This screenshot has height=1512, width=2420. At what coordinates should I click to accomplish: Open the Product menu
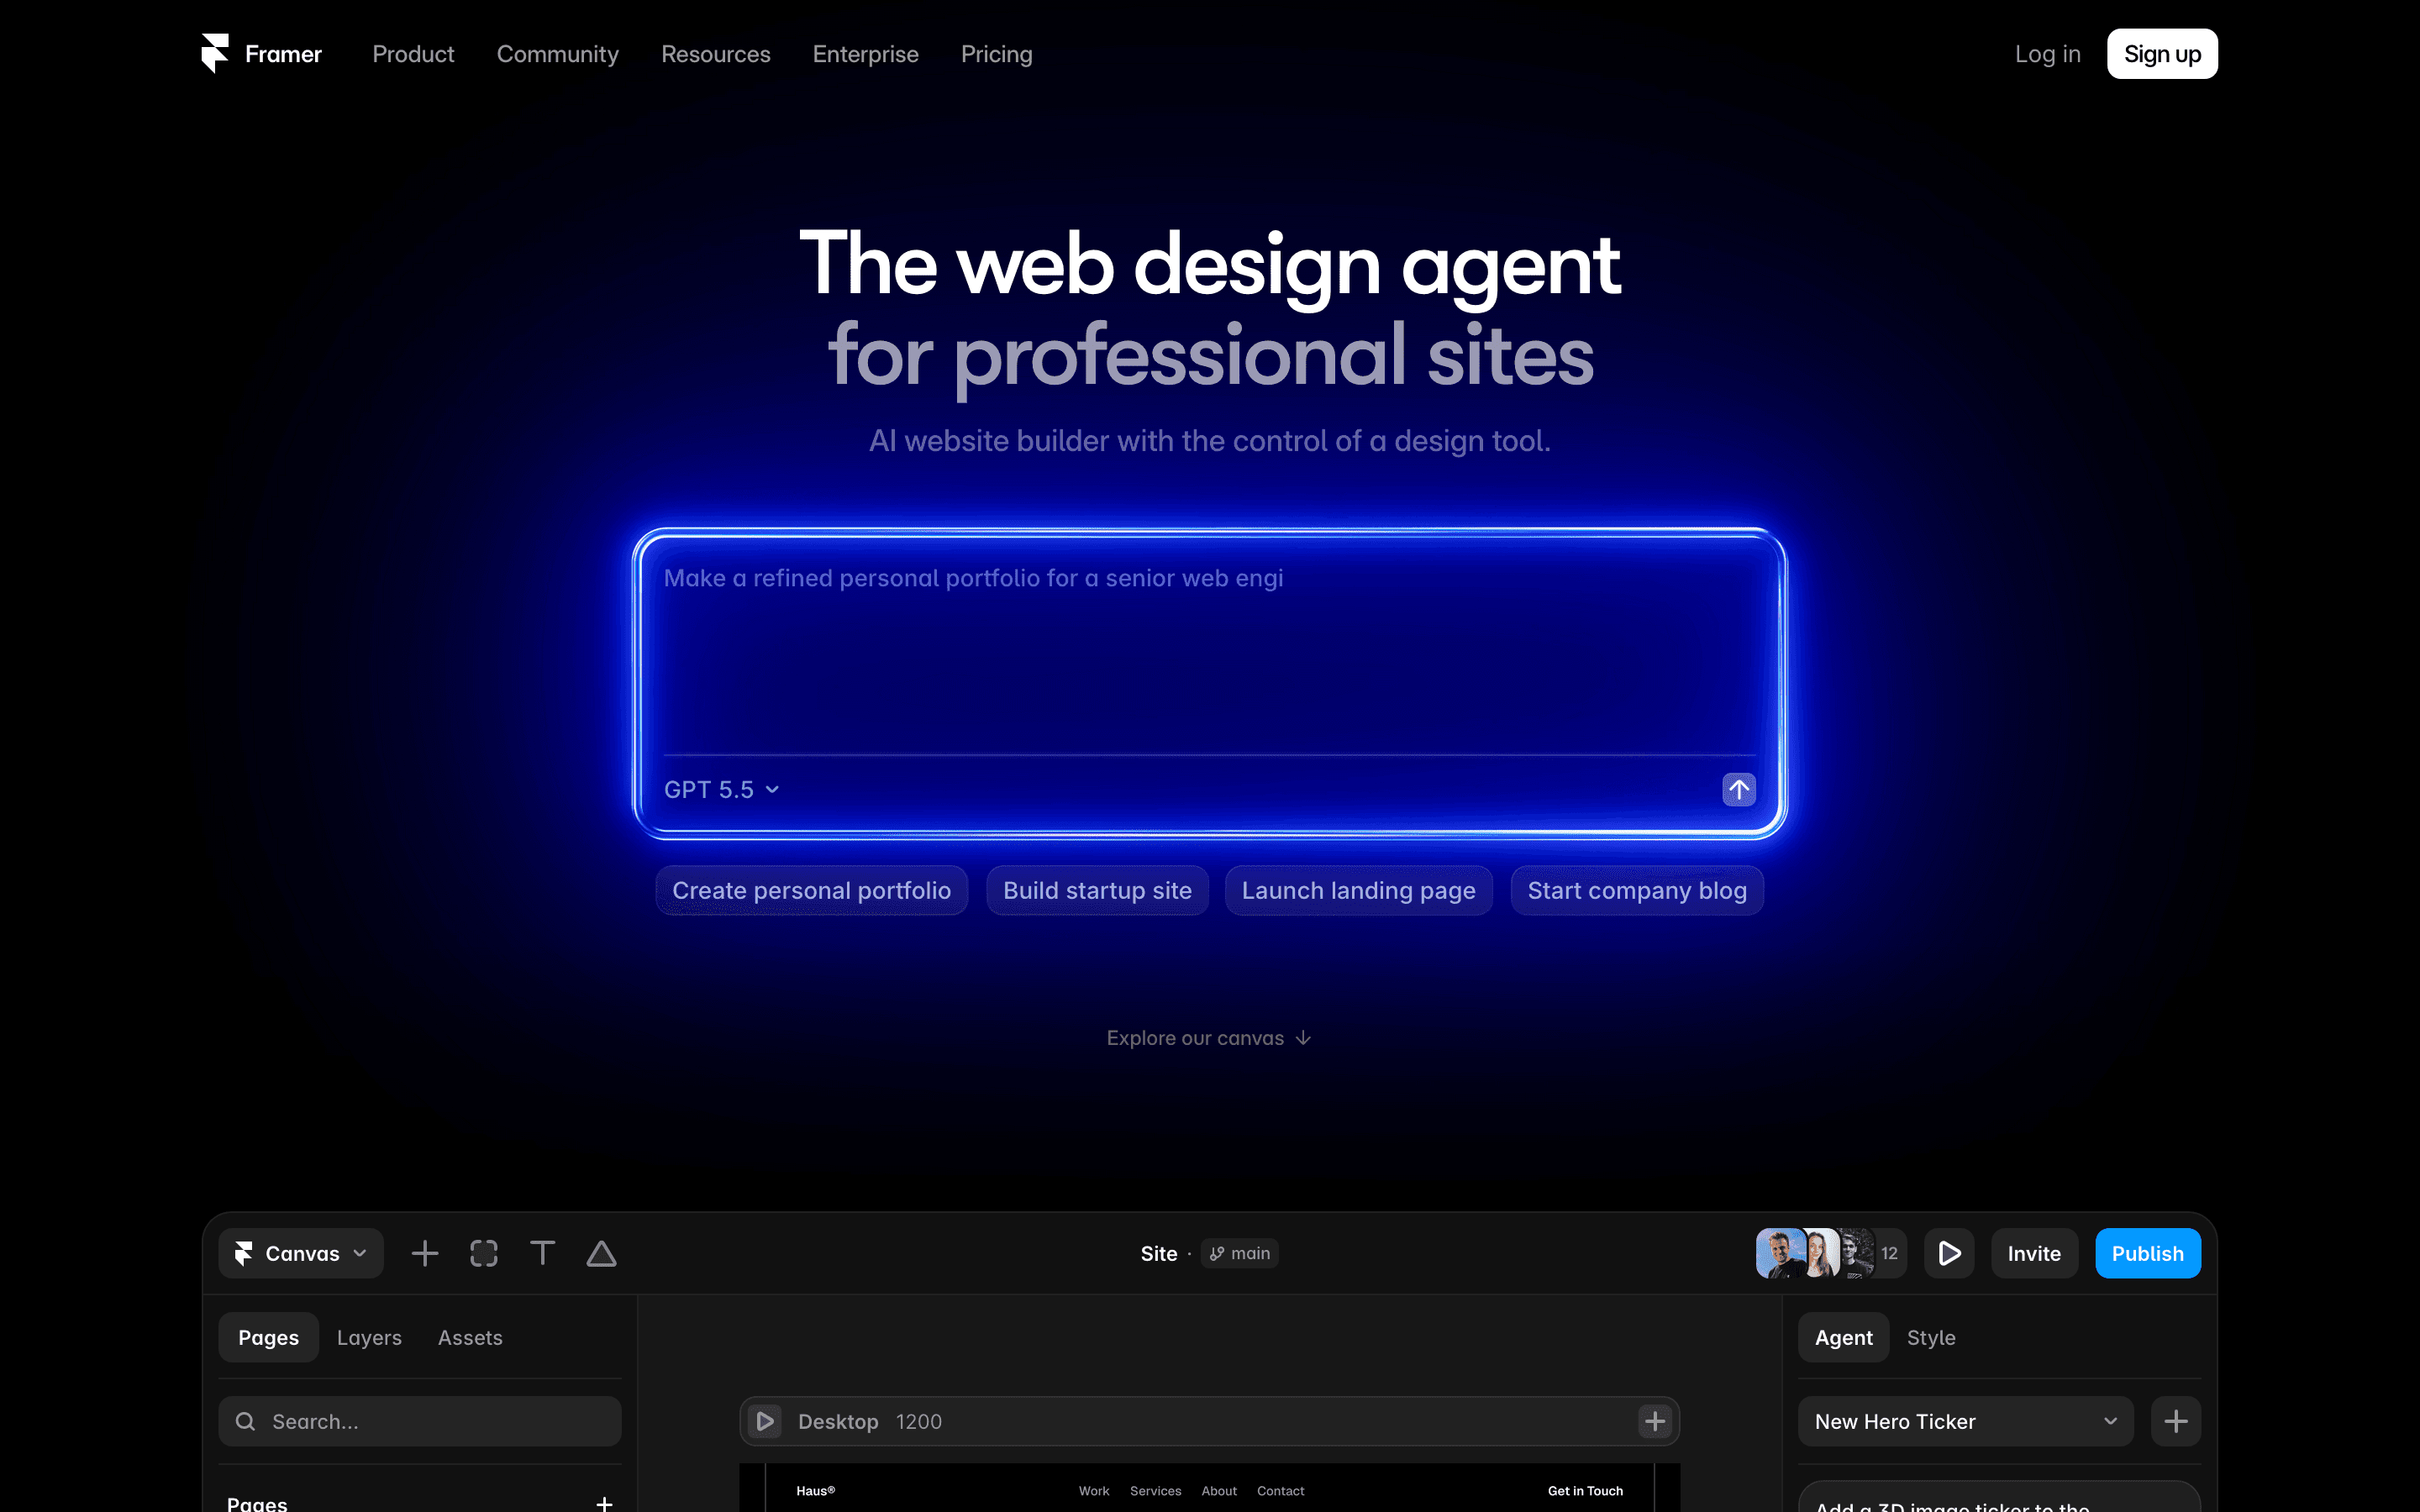click(x=413, y=54)
